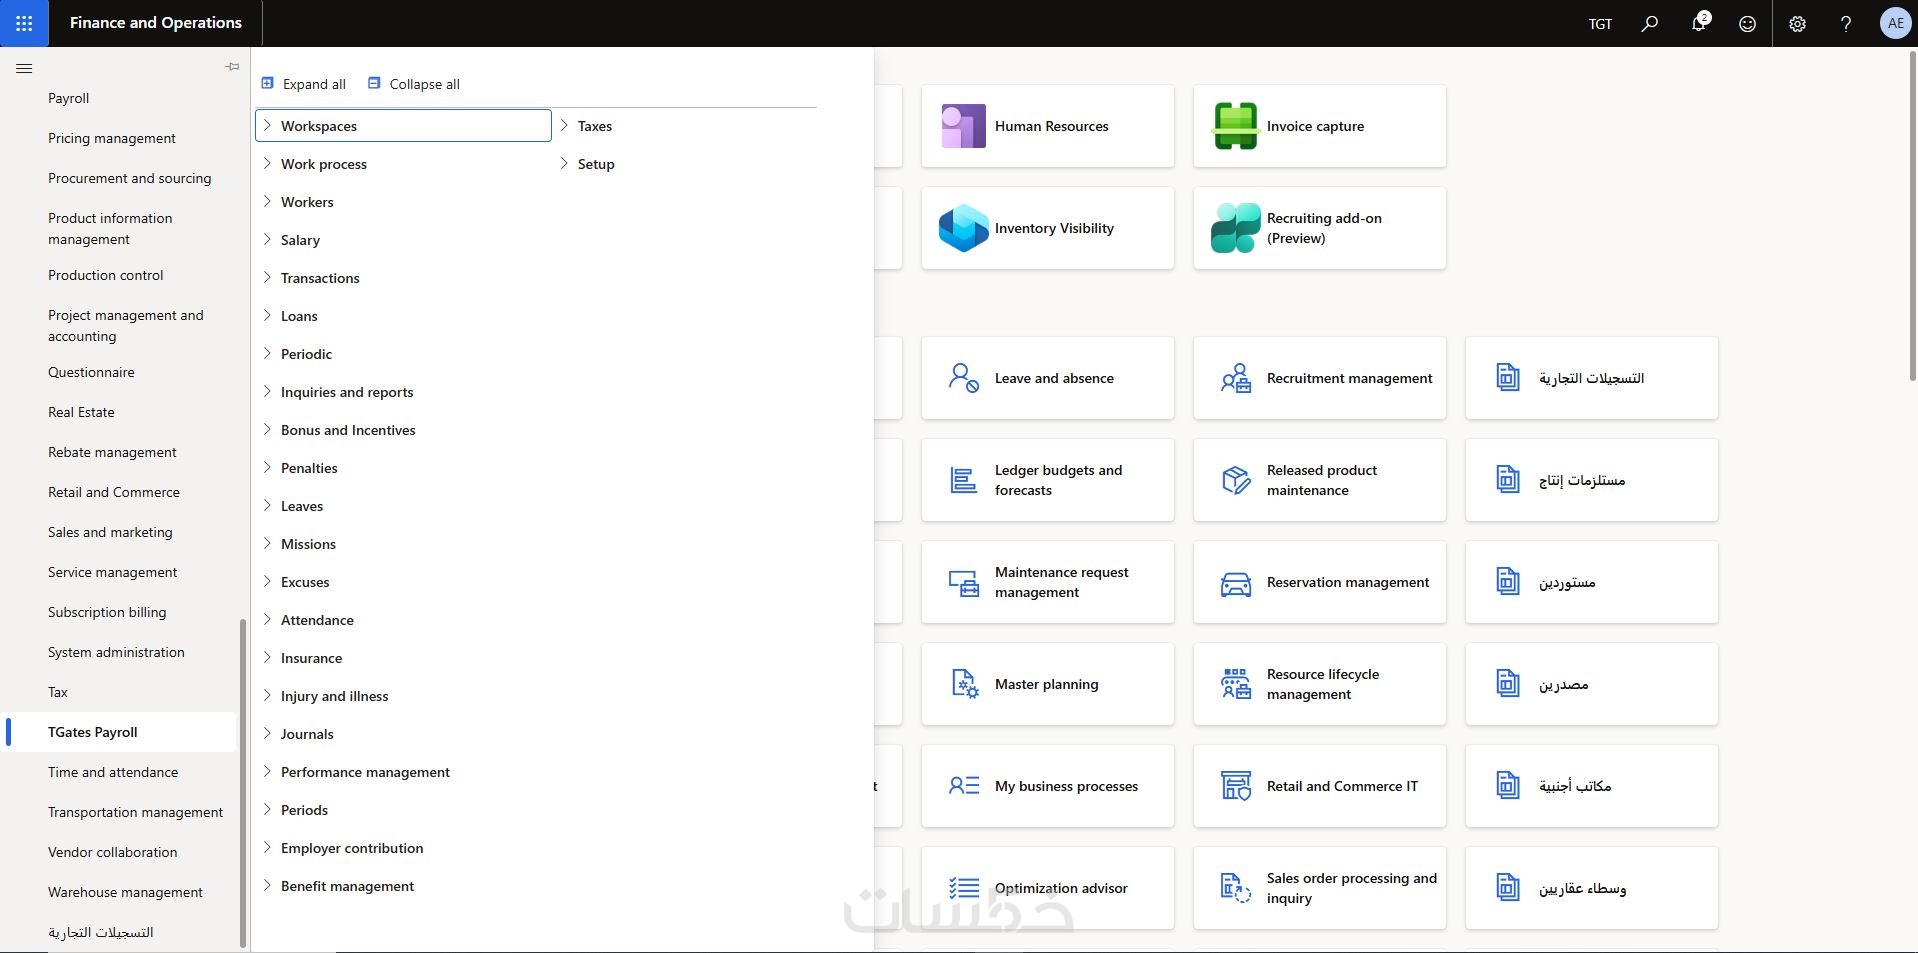Expand the Transactions group chevron
Screen dimensions: 1918x953
(267, 277)
